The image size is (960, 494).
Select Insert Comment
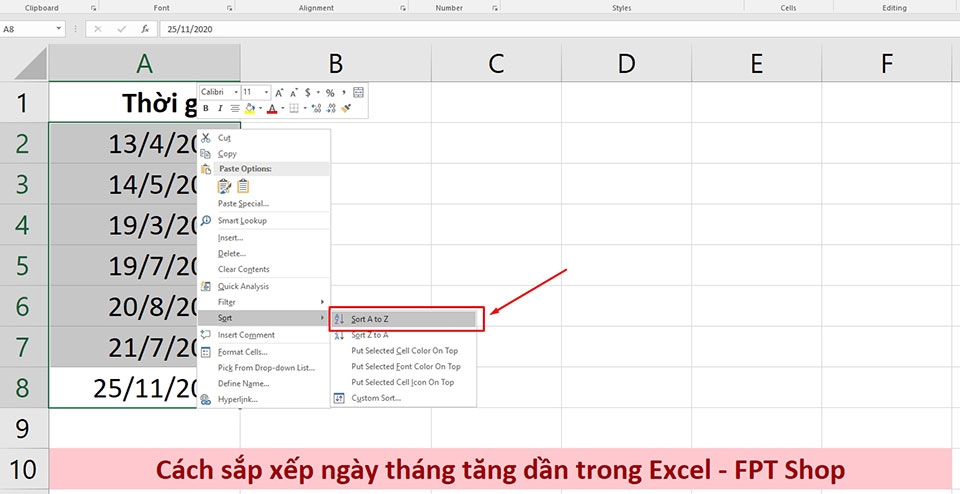[x=263, y=335]
